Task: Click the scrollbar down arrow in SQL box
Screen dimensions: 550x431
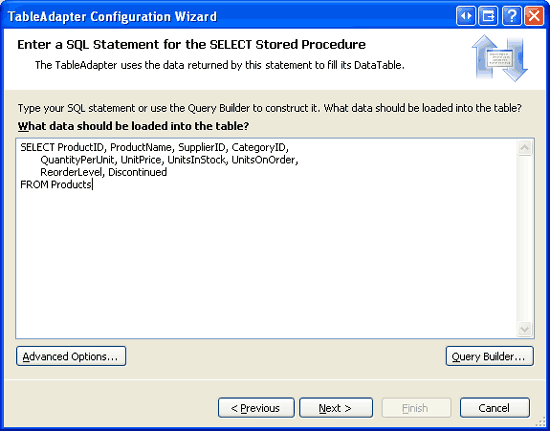Action: point(524,329)
